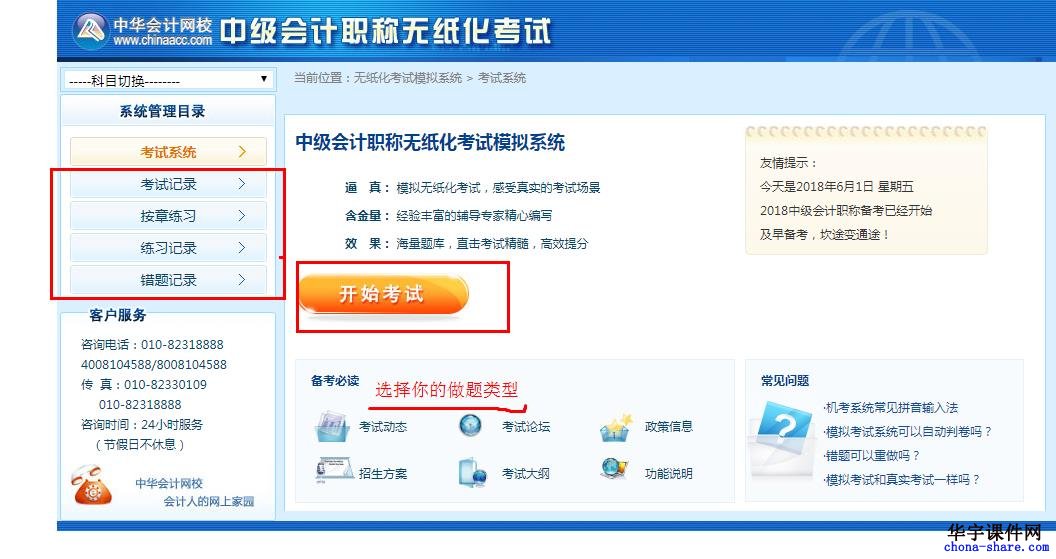The width and height of the screenshot is (1056, 559).
Task: Click the 考试论坛 clock icon
Action: [470, 425]
